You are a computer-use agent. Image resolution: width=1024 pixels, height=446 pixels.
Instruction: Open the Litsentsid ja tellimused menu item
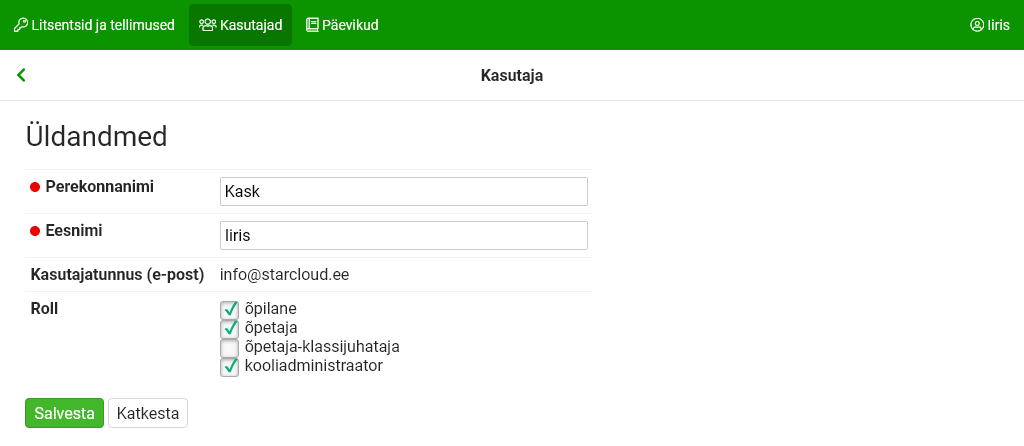[102, 25]
